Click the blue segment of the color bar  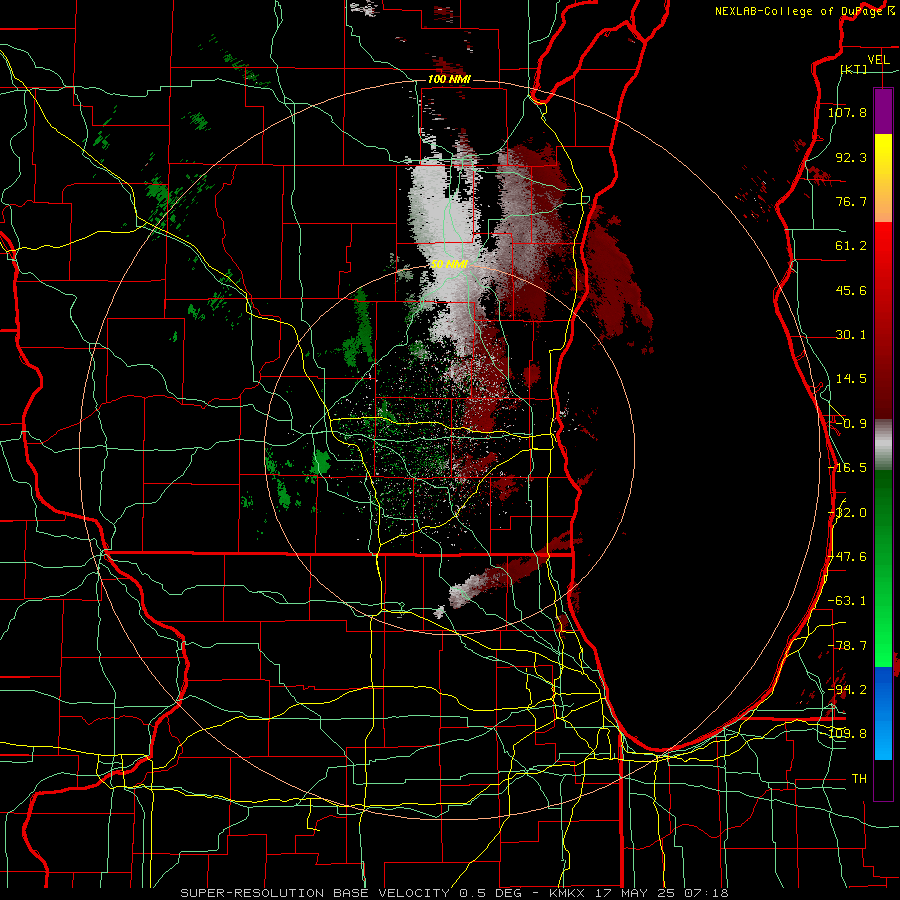(x=883, y=712)
